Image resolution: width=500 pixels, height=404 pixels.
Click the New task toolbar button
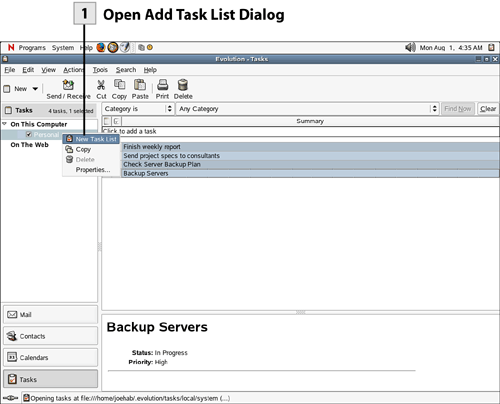(x=15, y=89)
